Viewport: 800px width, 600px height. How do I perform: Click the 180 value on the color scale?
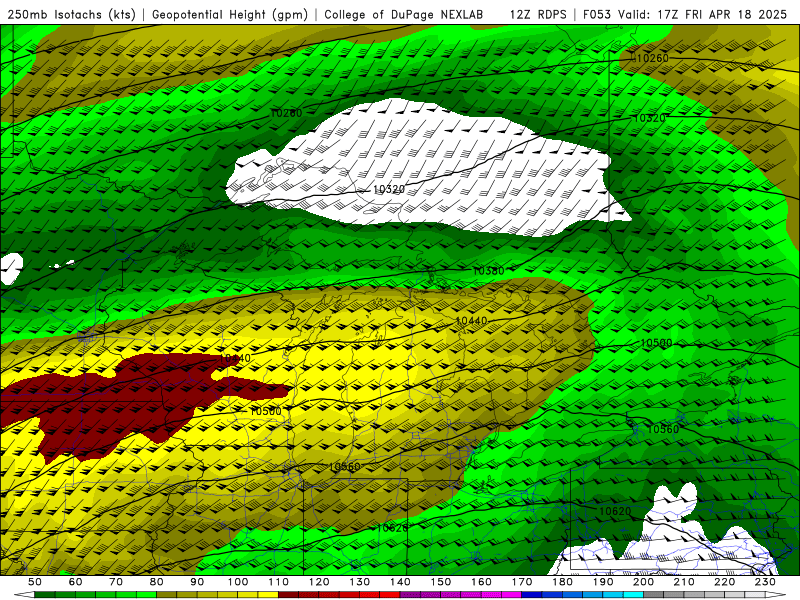(x=563, y=582)
